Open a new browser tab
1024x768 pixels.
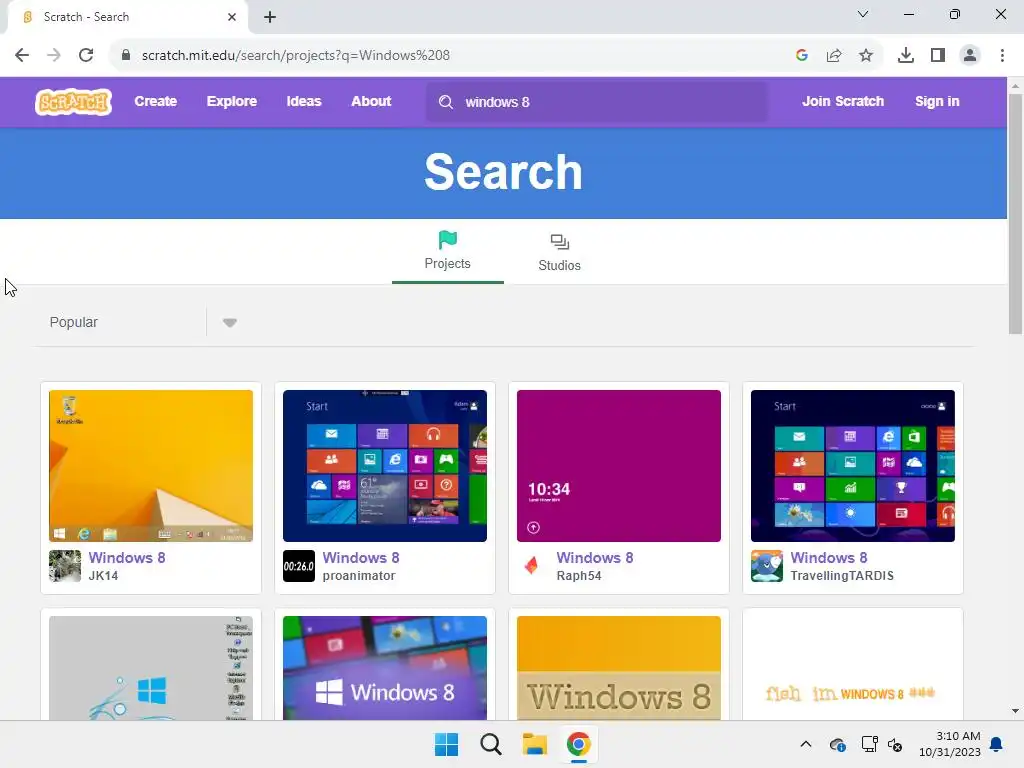tap(270, 17)
